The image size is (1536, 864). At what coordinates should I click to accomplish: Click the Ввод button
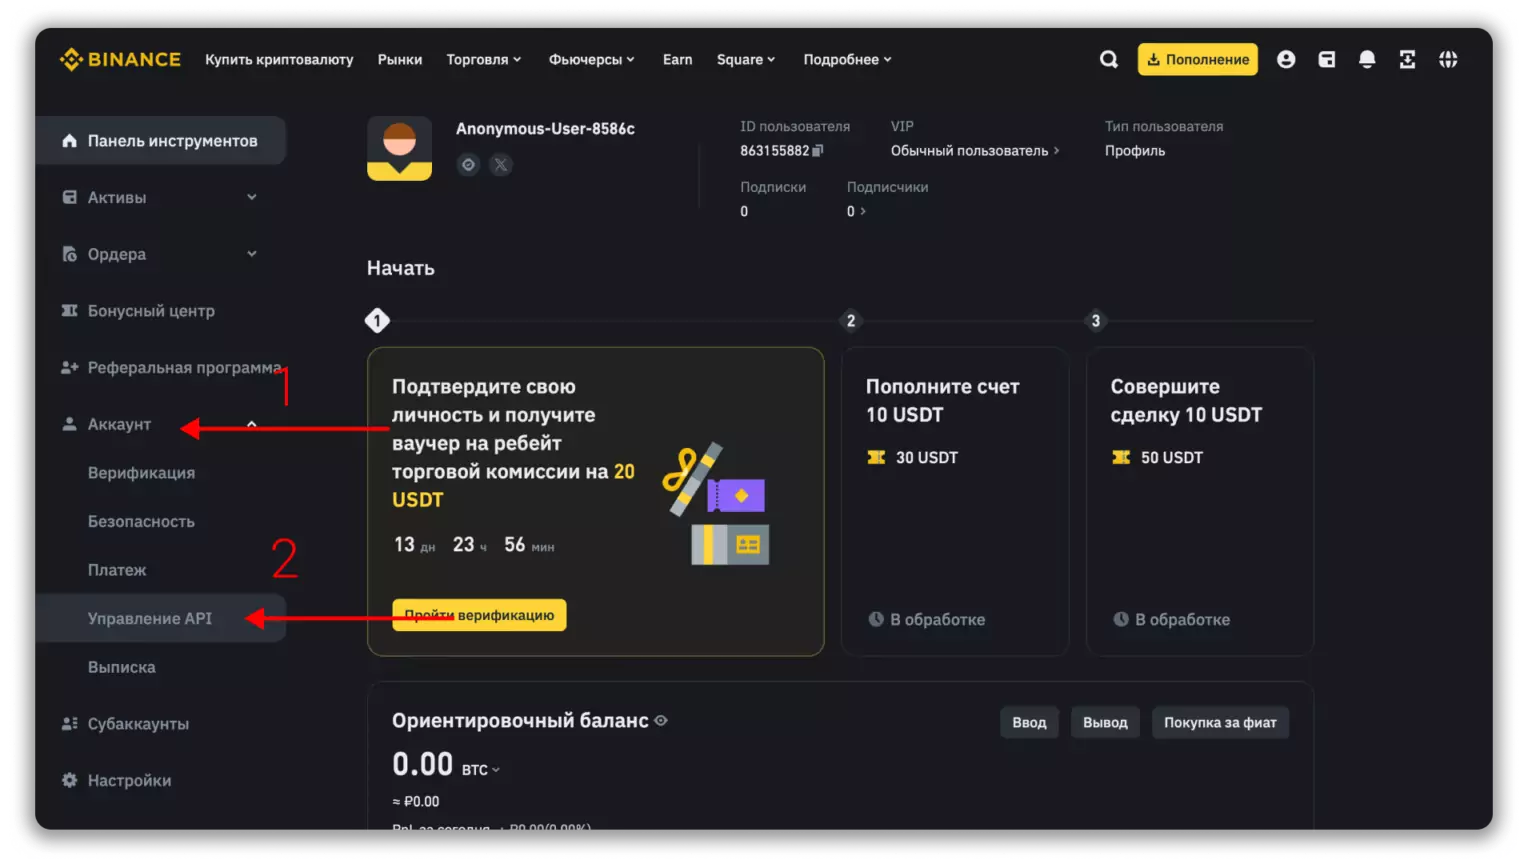tap(1029, 722)
